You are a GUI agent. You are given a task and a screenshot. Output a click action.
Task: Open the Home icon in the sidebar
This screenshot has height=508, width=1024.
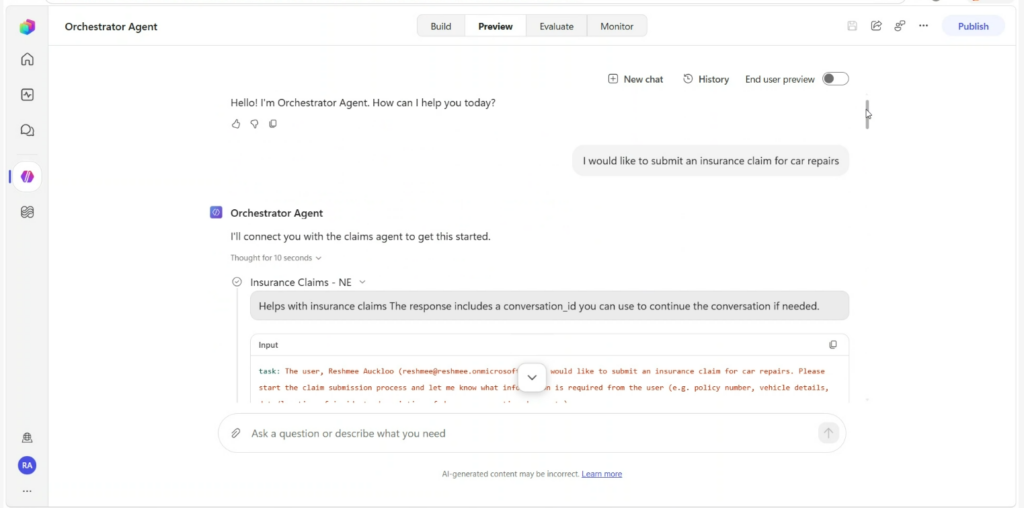pyautogui.click(x=27, y=59)
